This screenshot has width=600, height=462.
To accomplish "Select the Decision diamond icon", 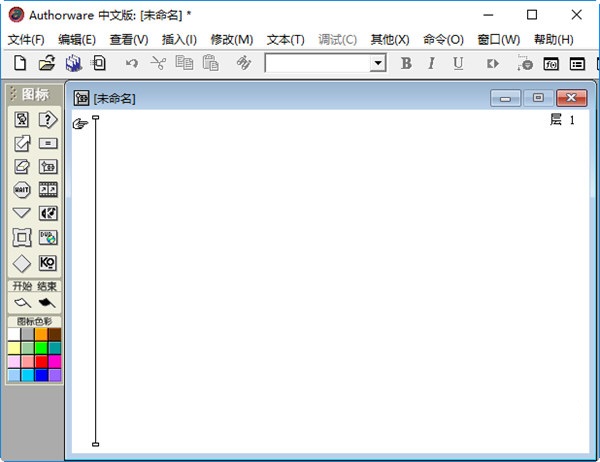I will (x=21, y=263).
